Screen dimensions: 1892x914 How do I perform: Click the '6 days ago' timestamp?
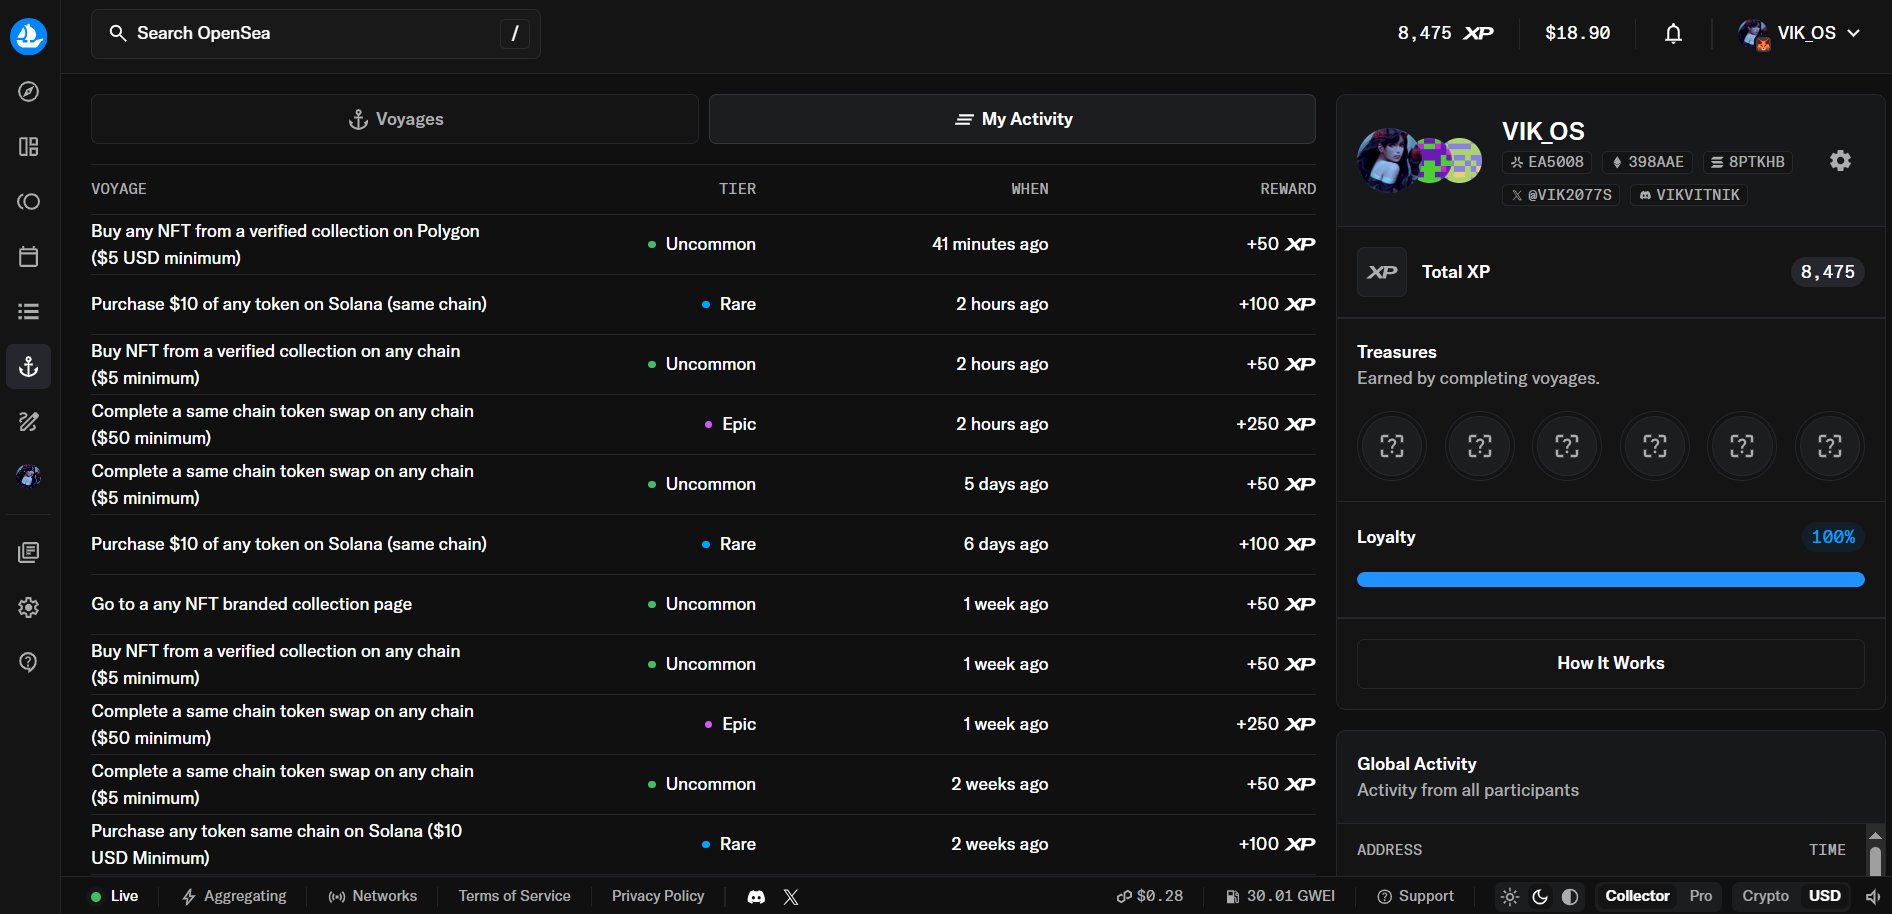(1006, 545)
